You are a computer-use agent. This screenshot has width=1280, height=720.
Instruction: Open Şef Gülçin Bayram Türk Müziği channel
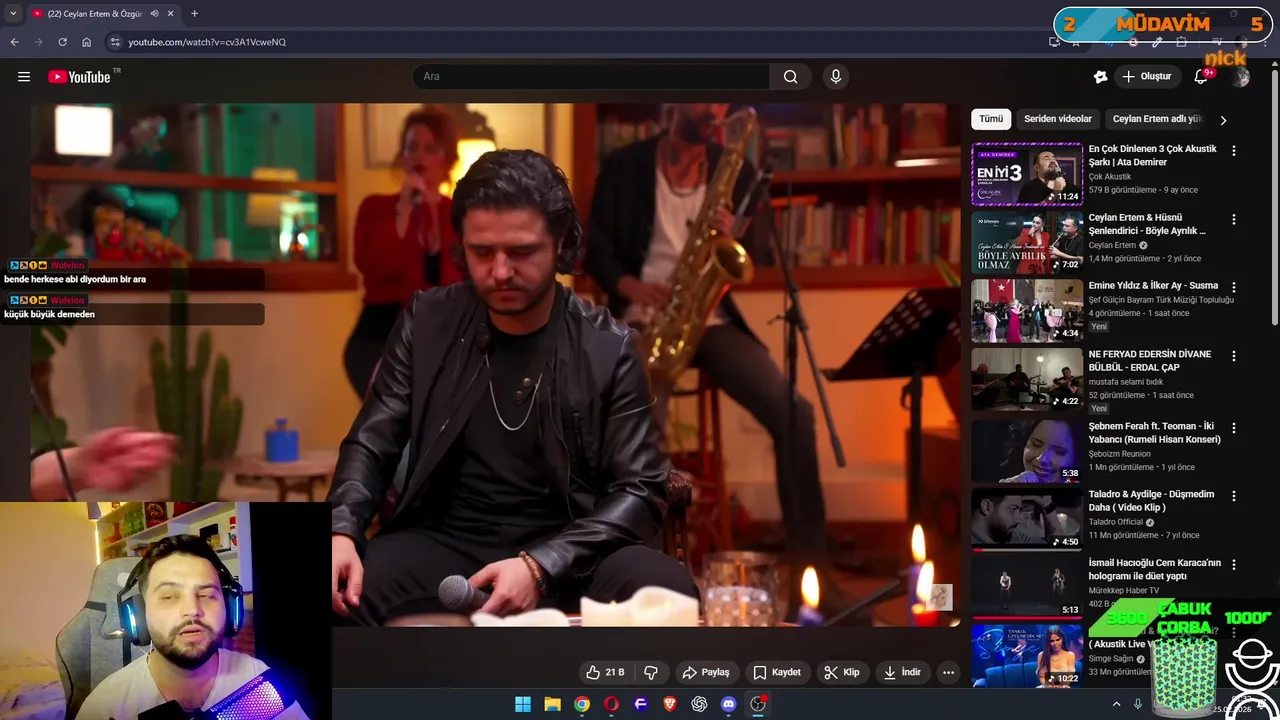(x=1161, y=299)
